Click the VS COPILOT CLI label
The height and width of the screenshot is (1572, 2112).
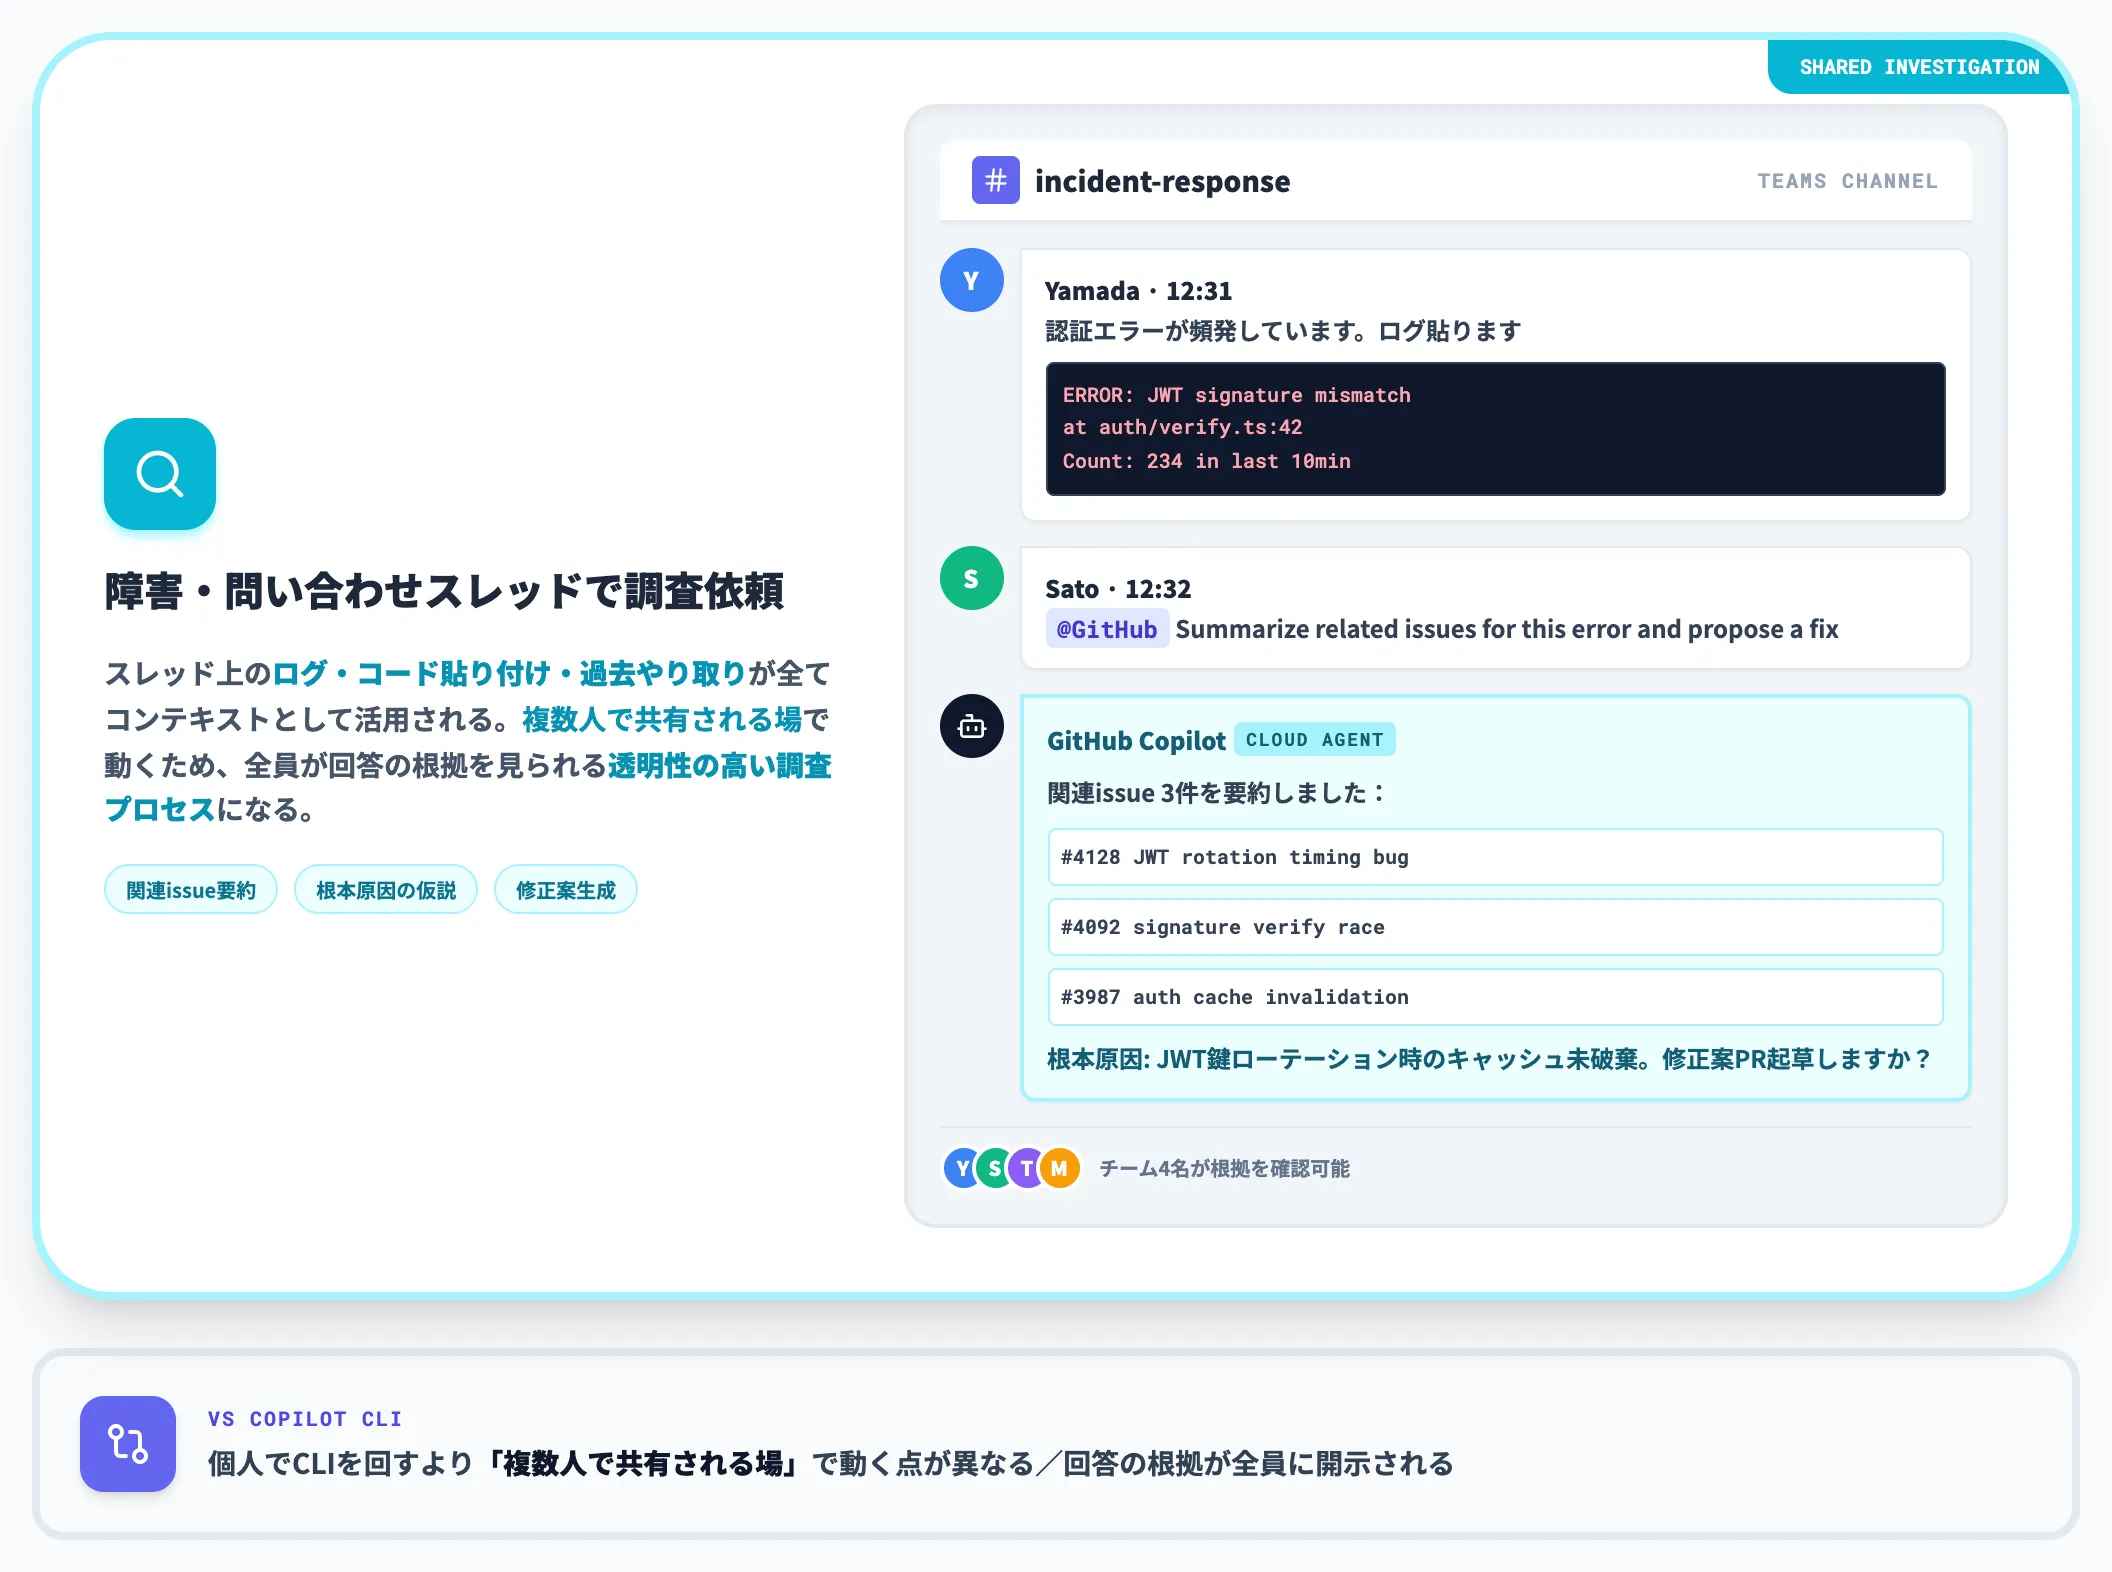(x=305, y=1419)
